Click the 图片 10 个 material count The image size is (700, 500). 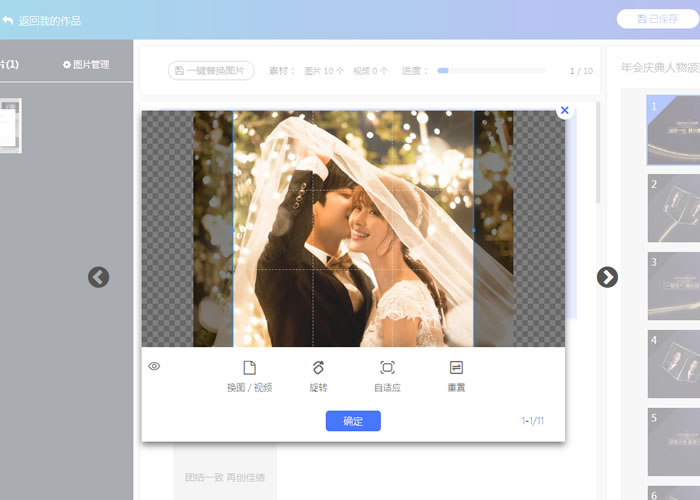tap(324, 71)
